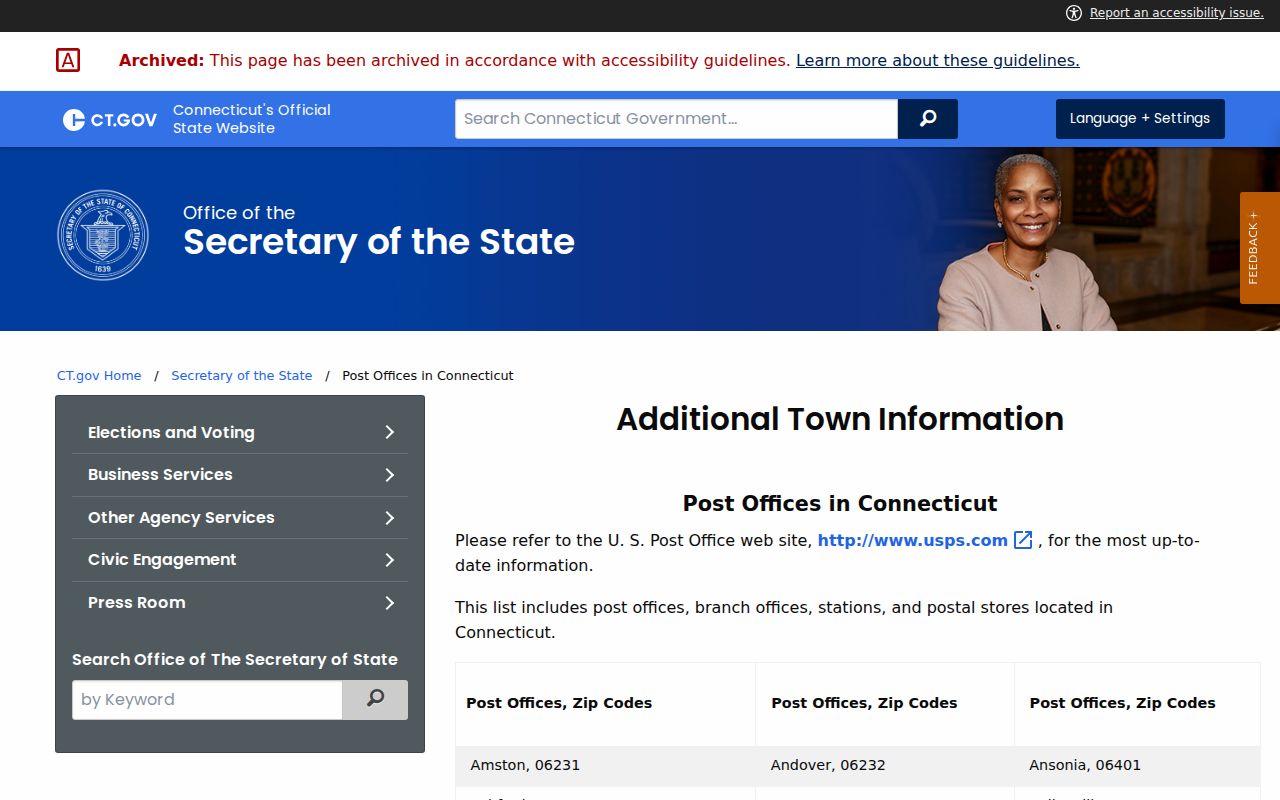This screenshot has height=800, width=1280.
Task: Click the 'Amston, 06231' table cell
Action: [605, 765]
